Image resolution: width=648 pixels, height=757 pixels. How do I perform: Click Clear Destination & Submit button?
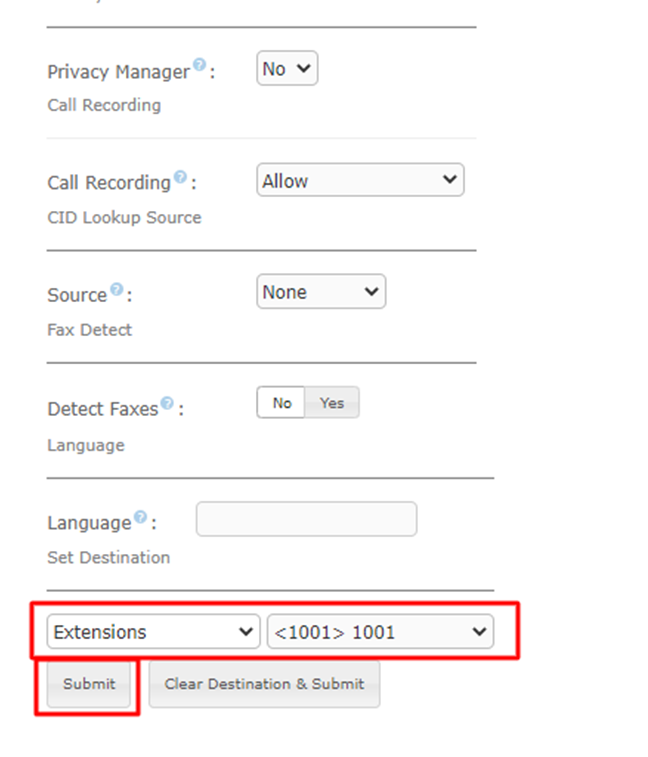click(264, 684)
